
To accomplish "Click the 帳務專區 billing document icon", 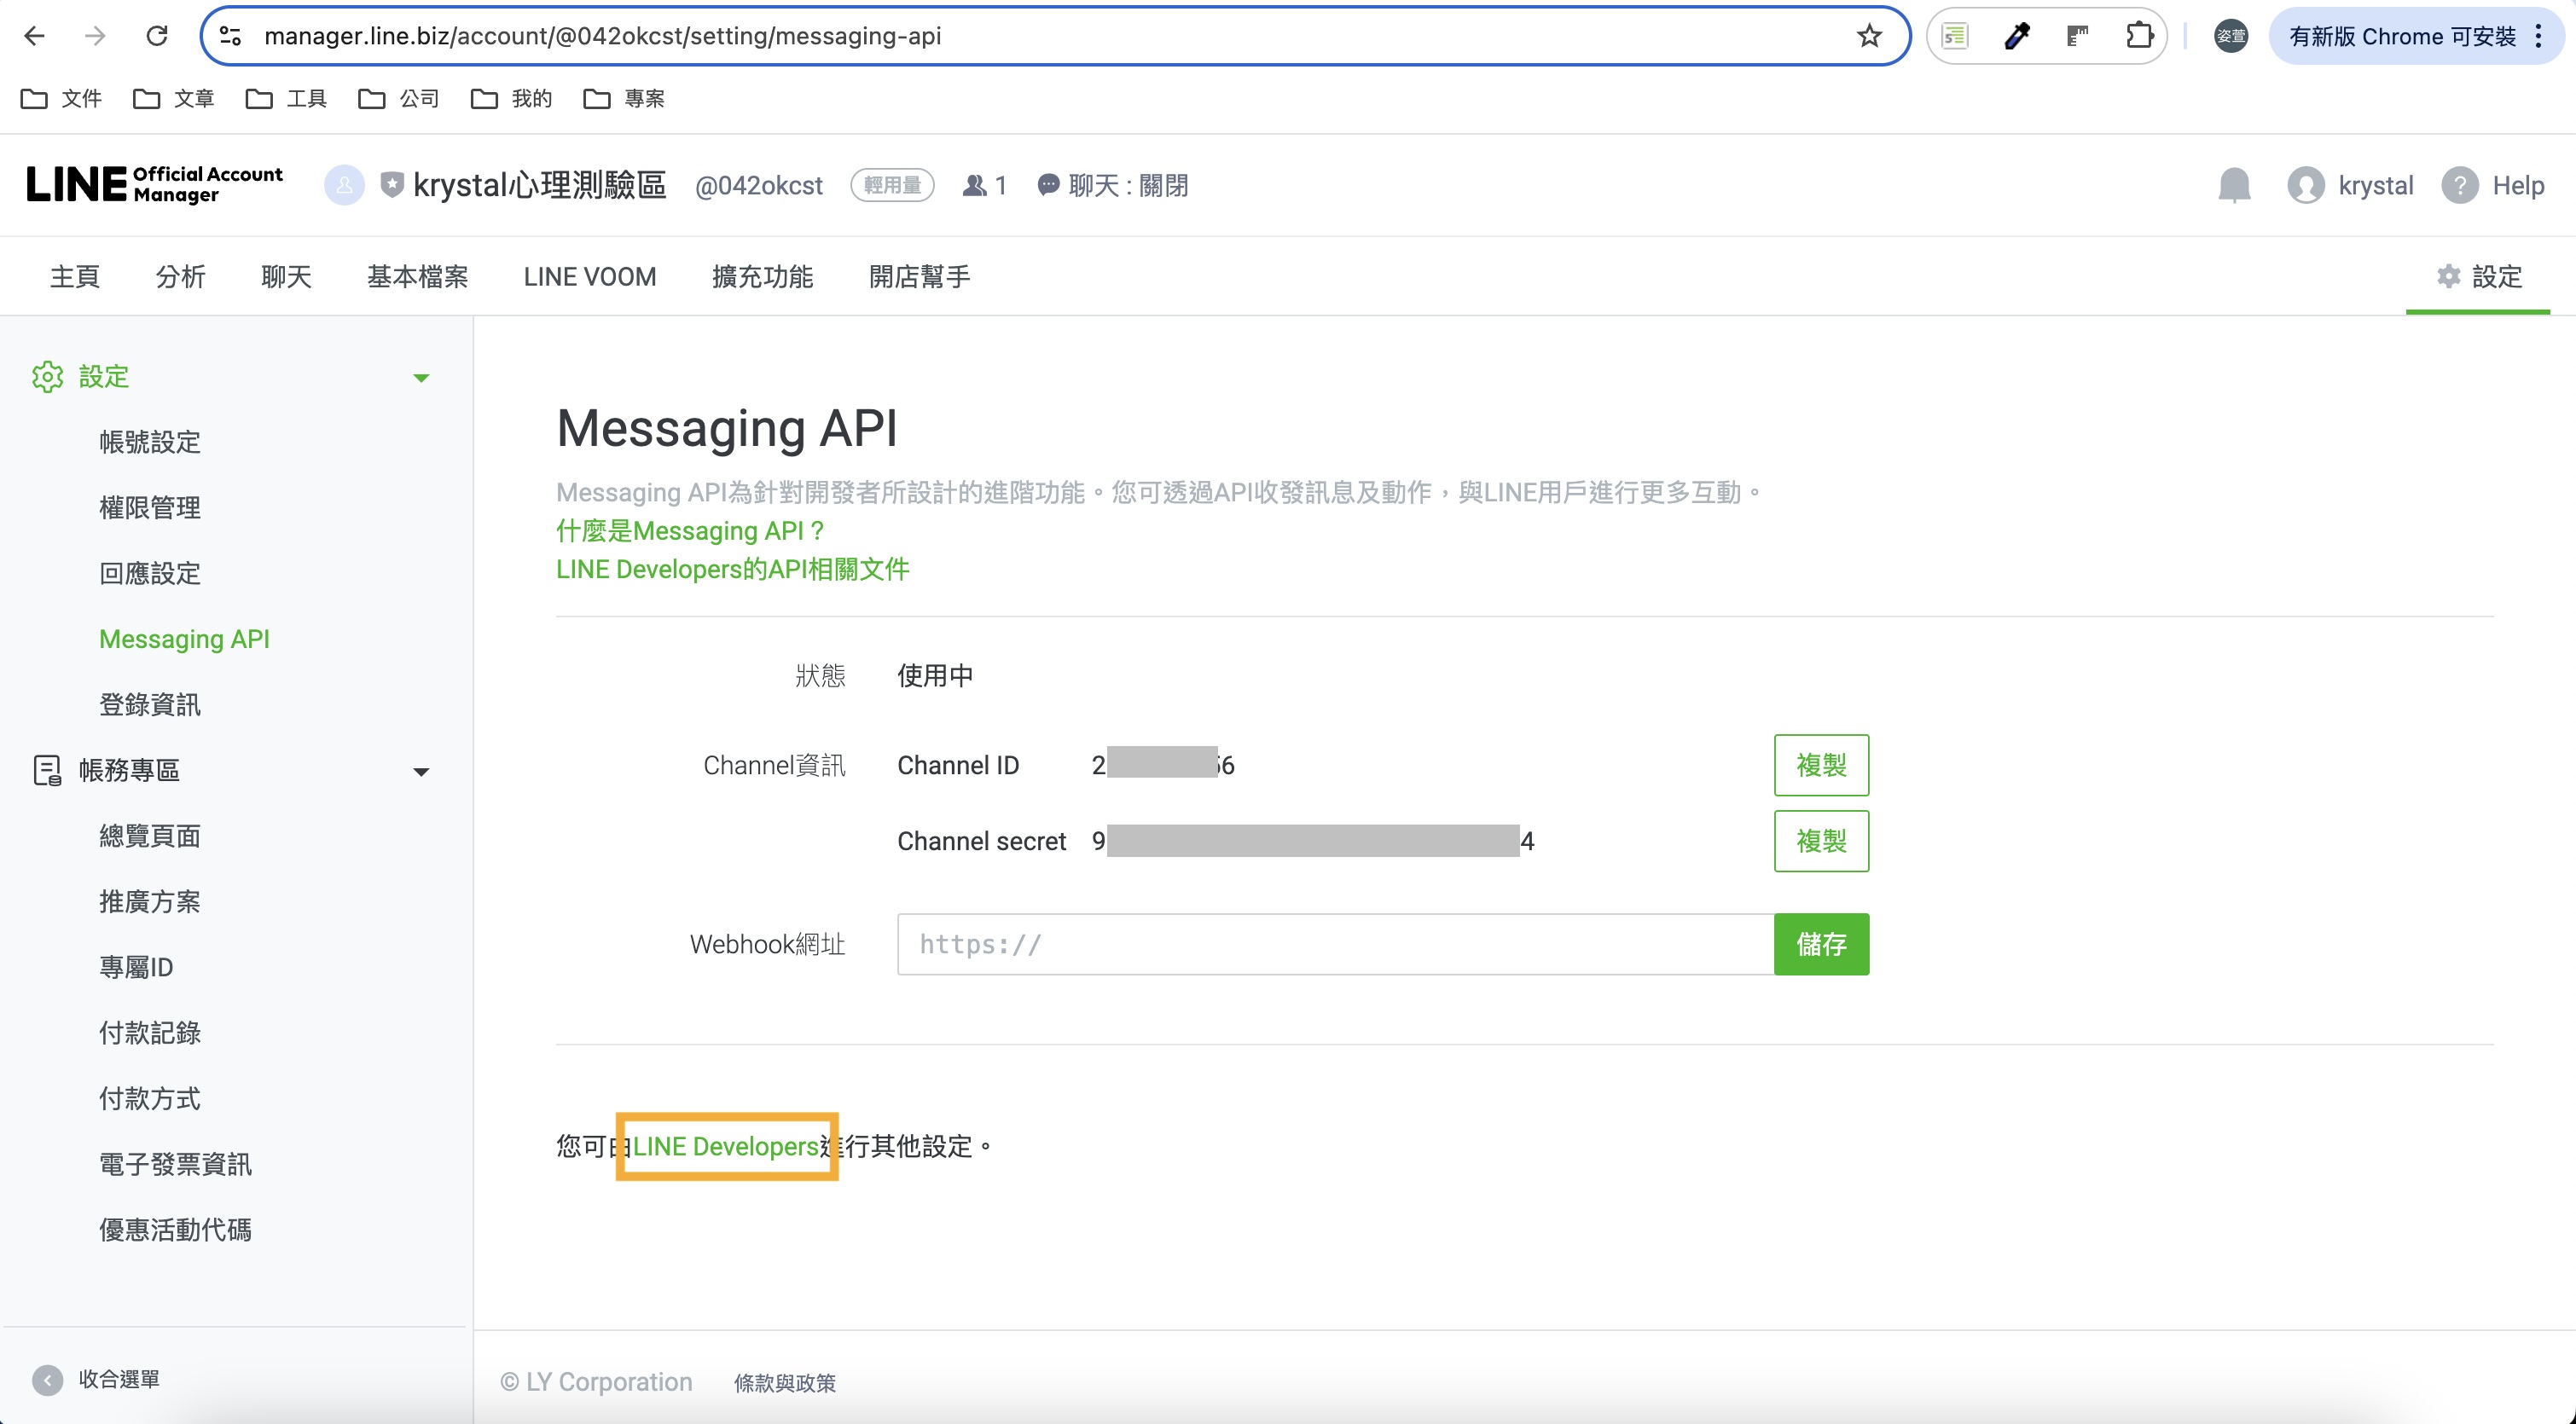I will [x=47, y=770].
